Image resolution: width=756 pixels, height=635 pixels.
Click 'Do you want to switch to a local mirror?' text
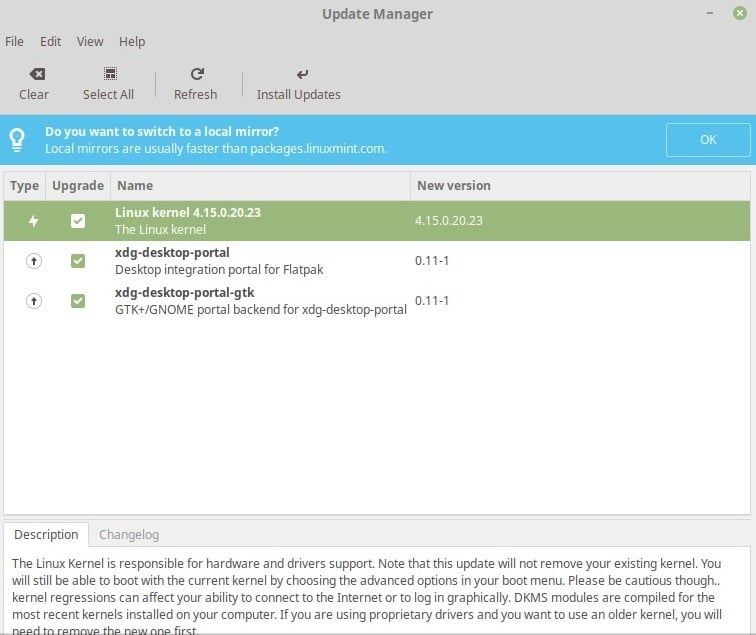[162, 132]
